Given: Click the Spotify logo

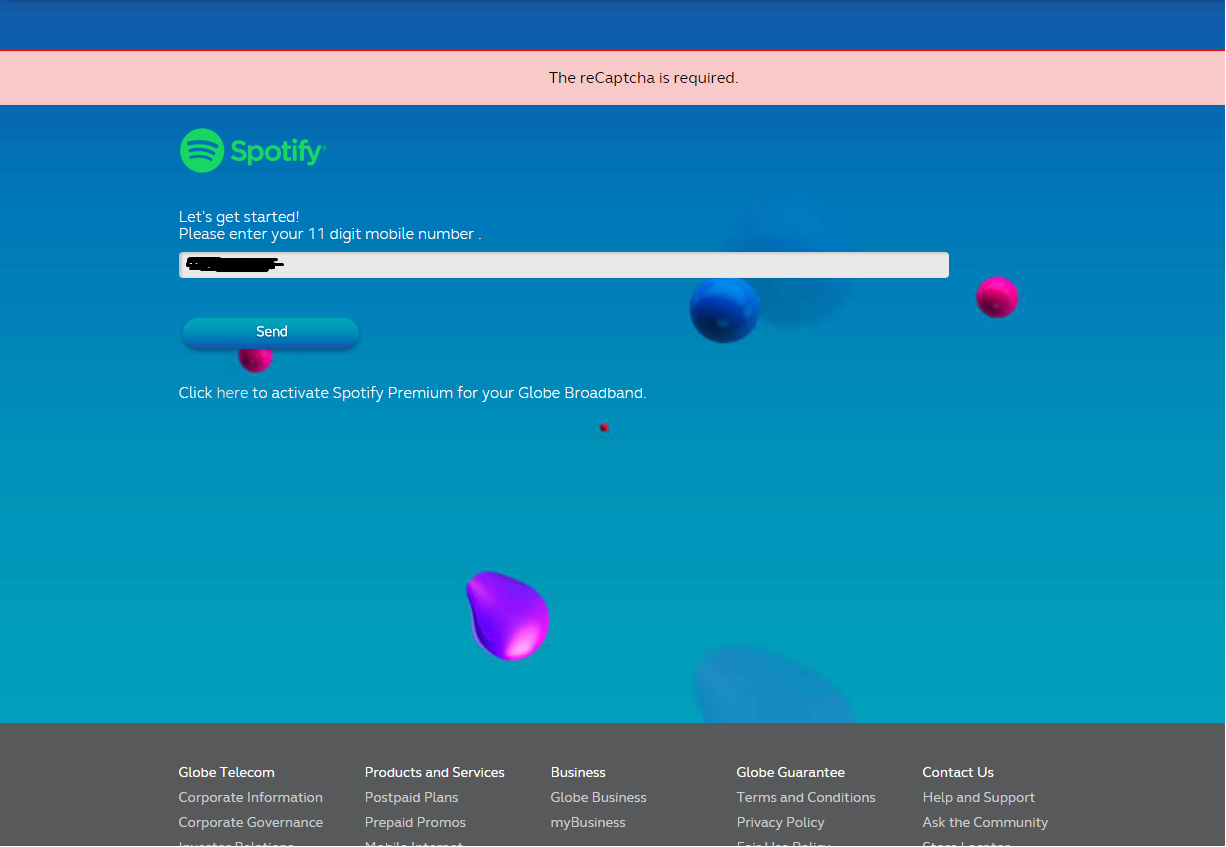Looking at the screenshot, I should click(x=253, y=151).
